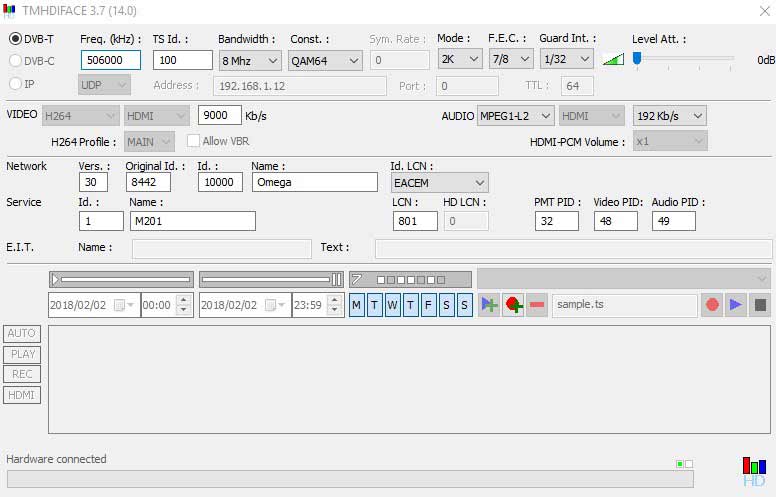The image size is (776, 497).
Task: Open the EACEM Id. LCN dropdown
Action: (440, 182)
